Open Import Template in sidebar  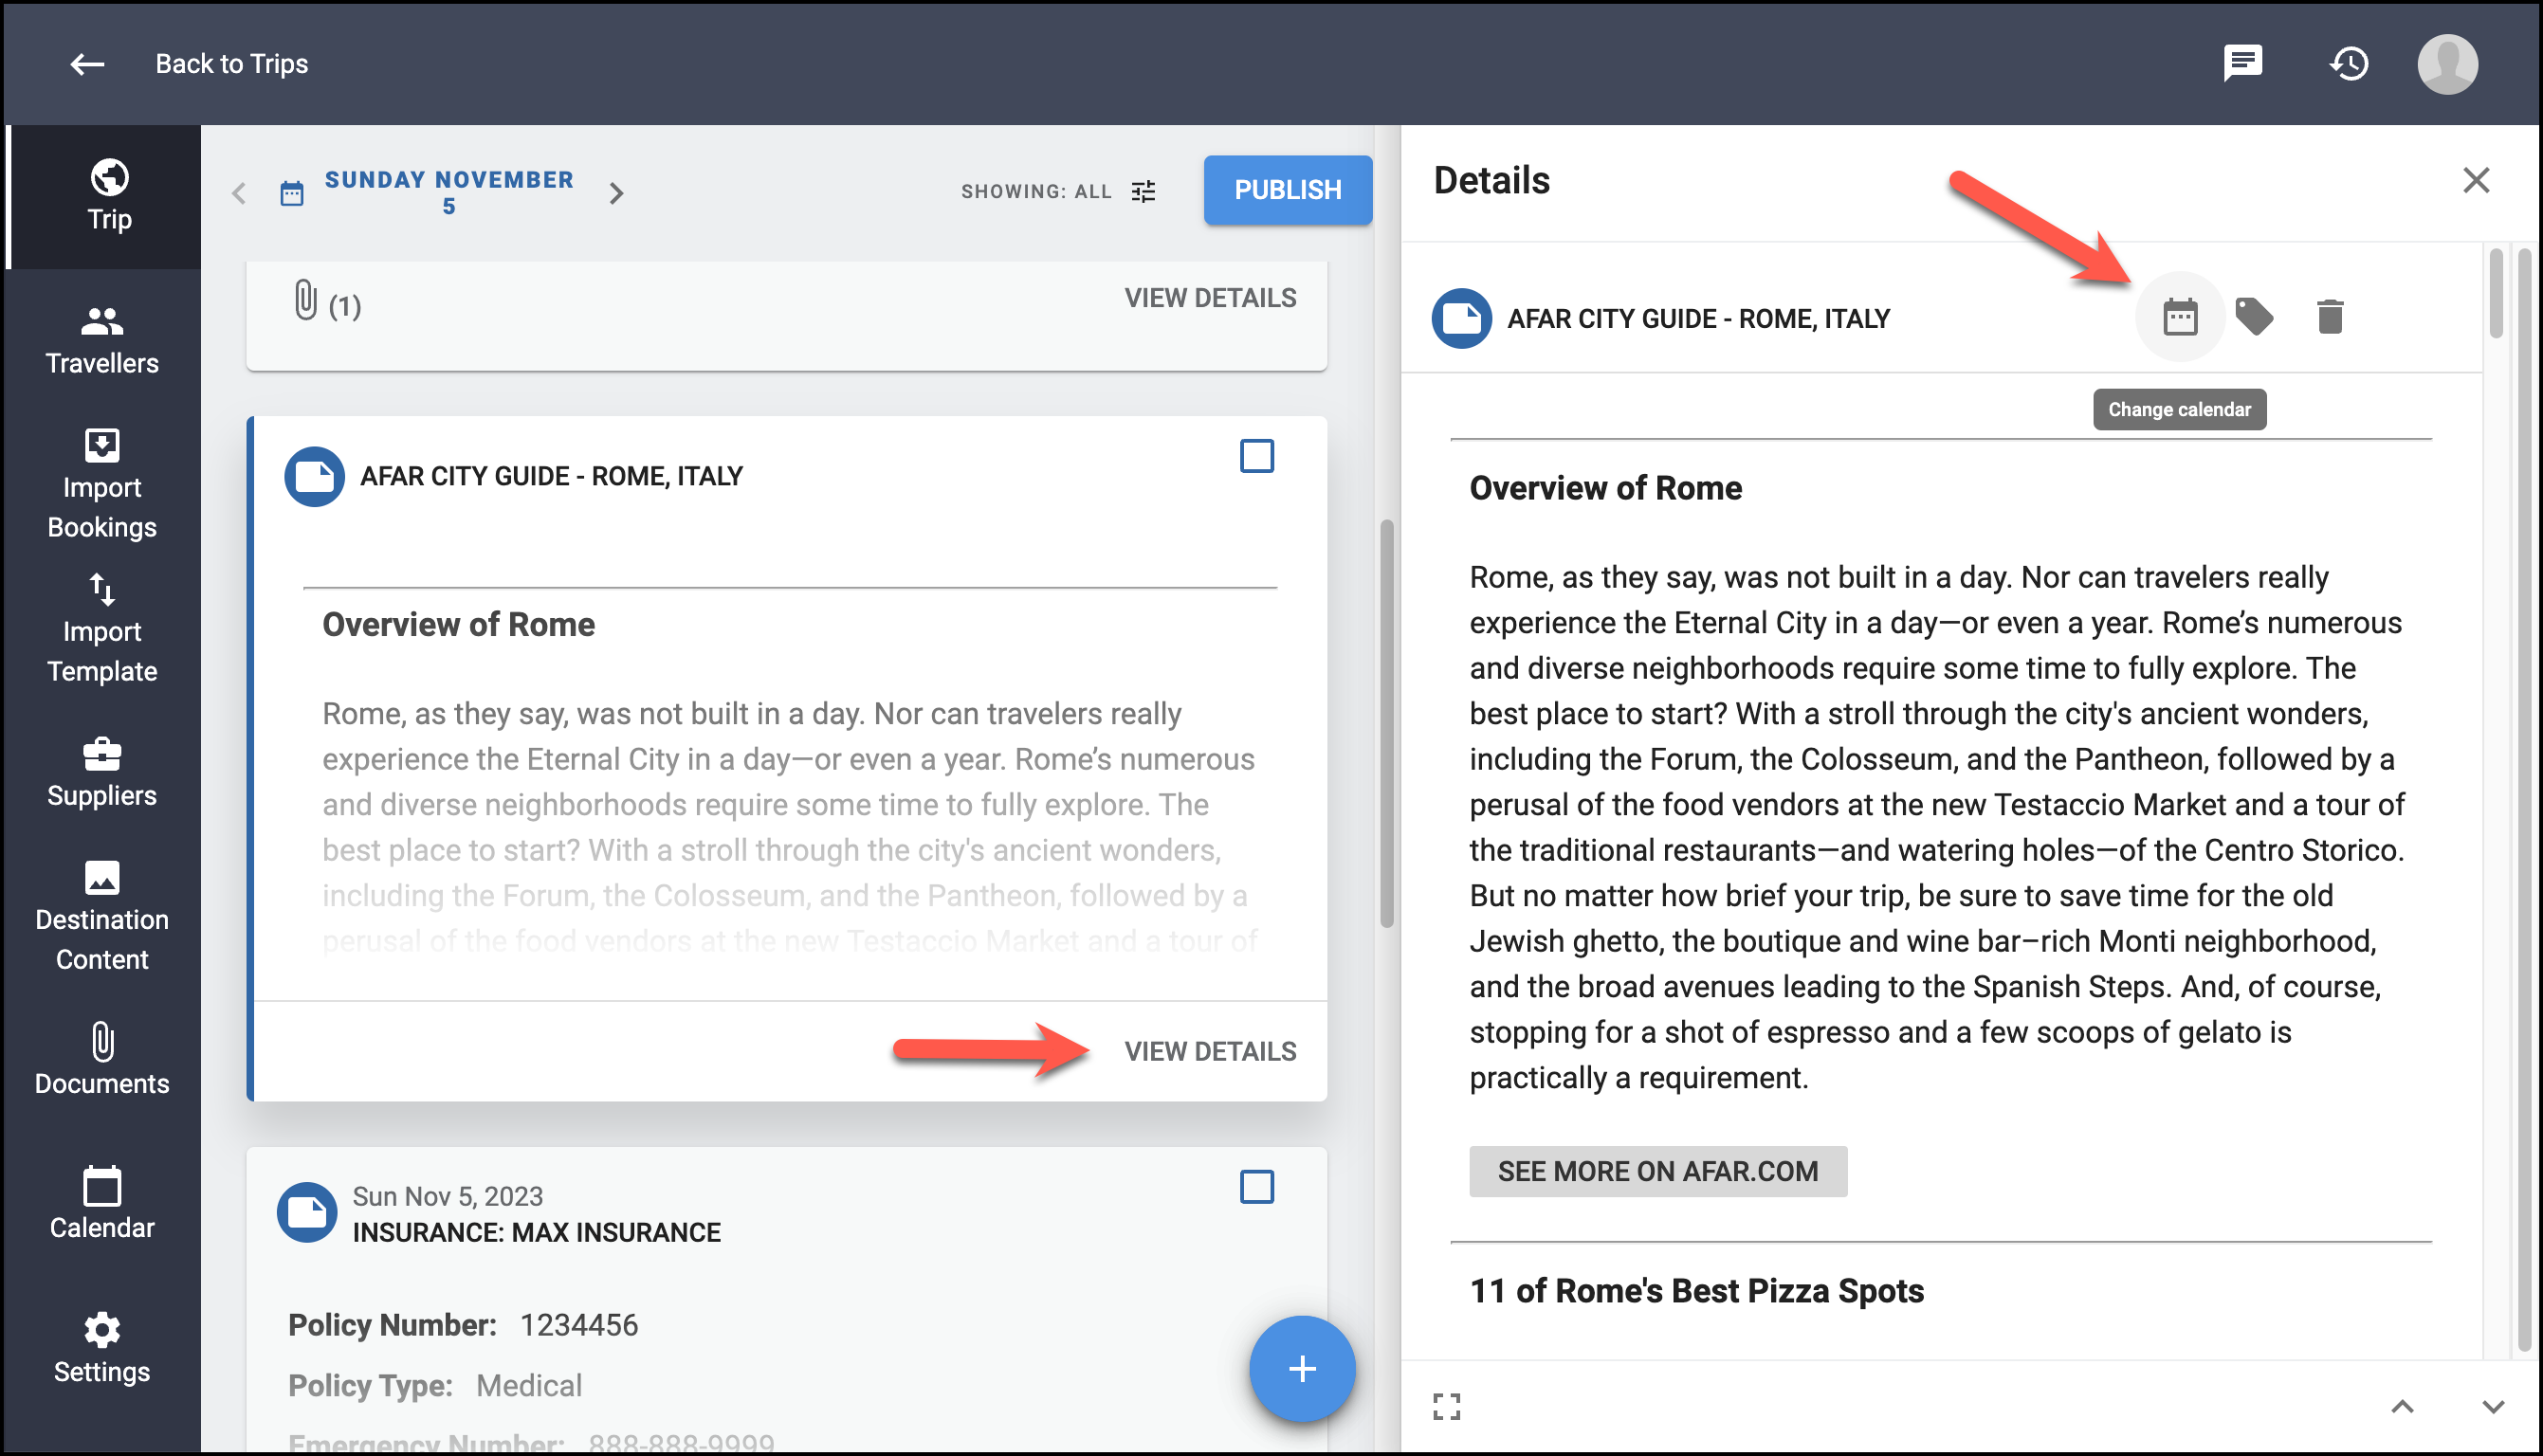click(102, 628)
